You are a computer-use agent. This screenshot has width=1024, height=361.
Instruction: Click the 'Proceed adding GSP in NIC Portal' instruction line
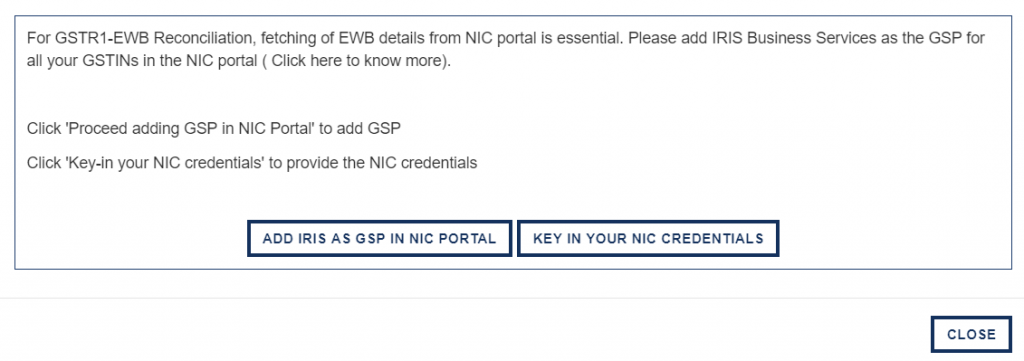214,129
